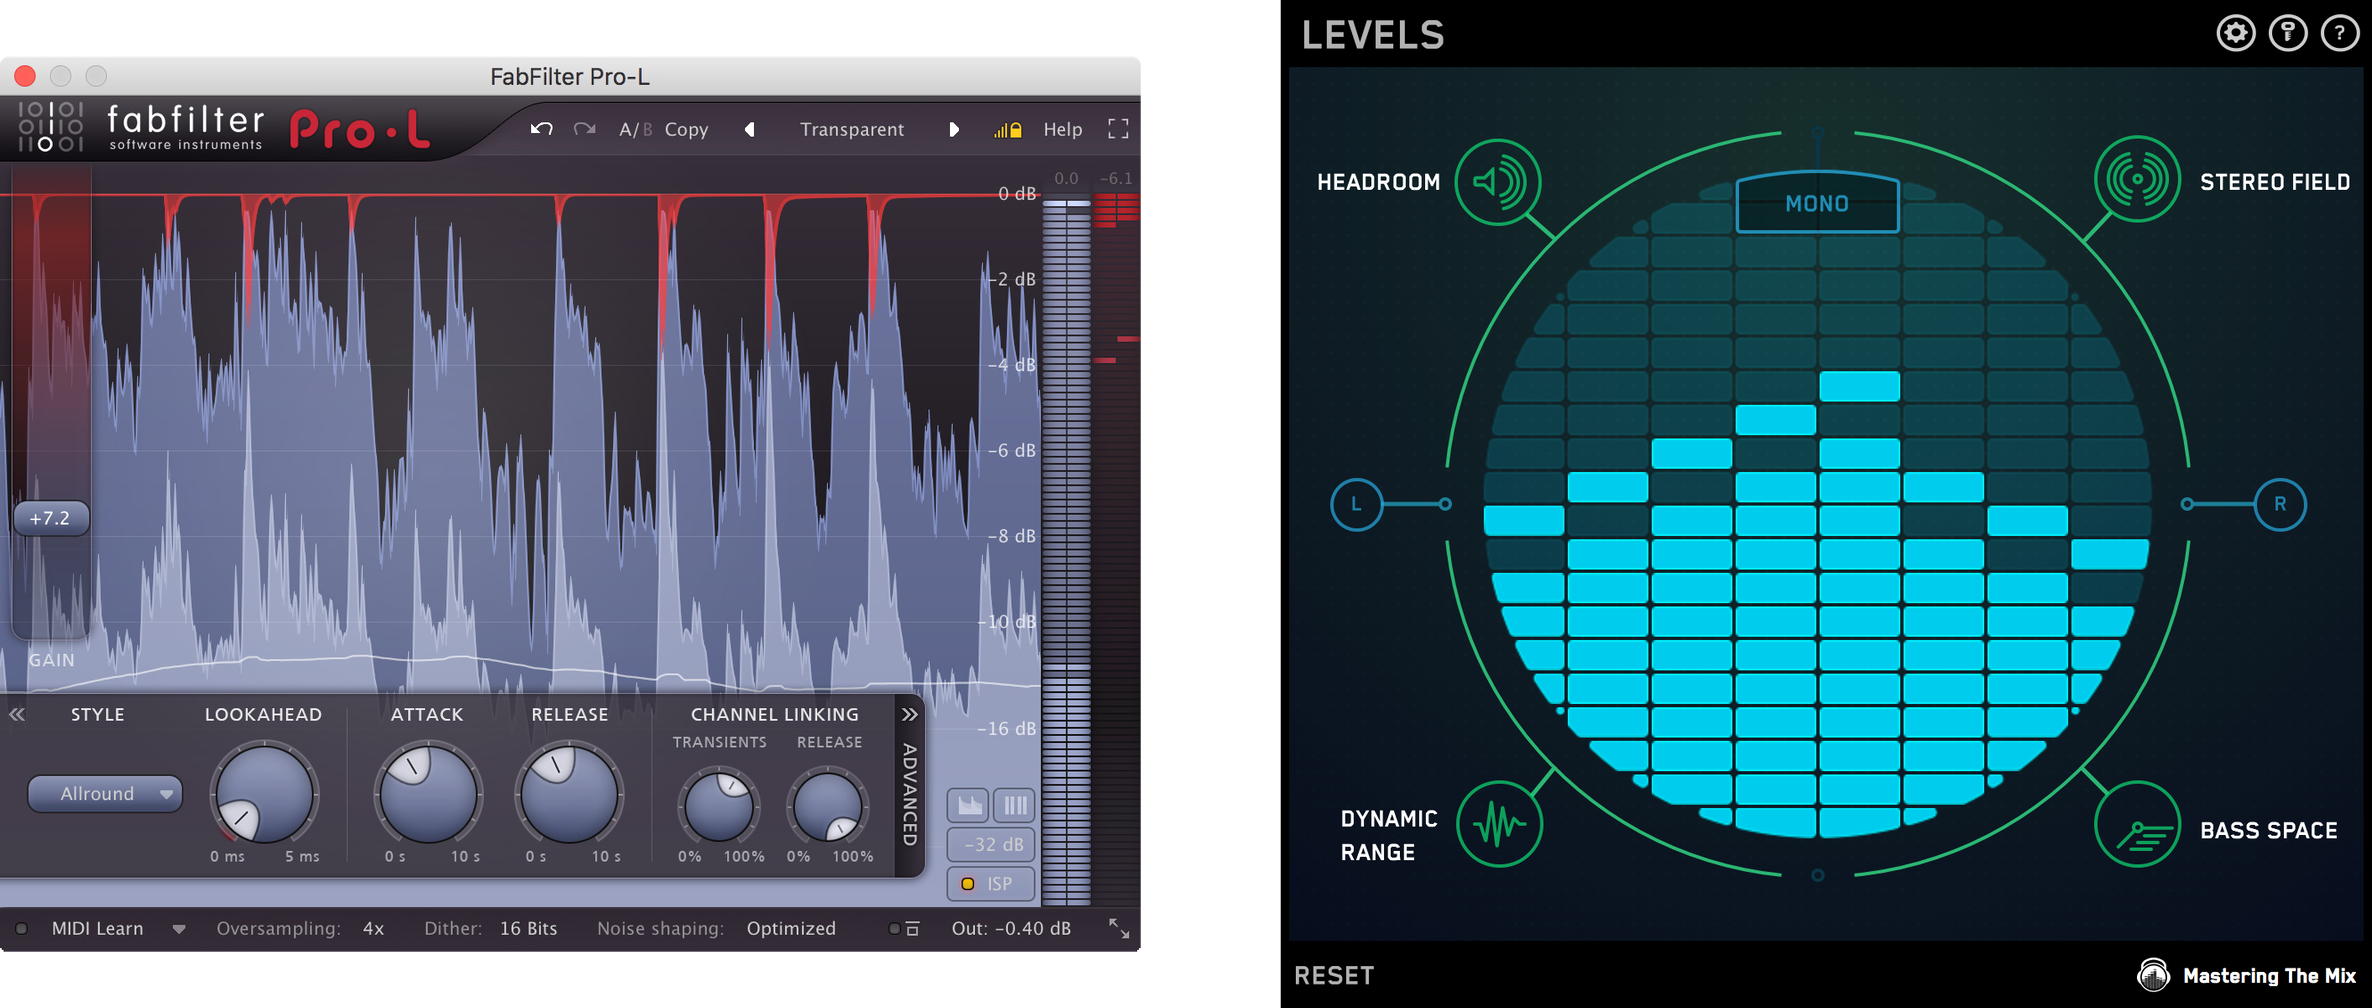This screenshot has height=1008, width=2372.
Task: Toggle the R channel solo button
Action: [x=2280, y=504]
